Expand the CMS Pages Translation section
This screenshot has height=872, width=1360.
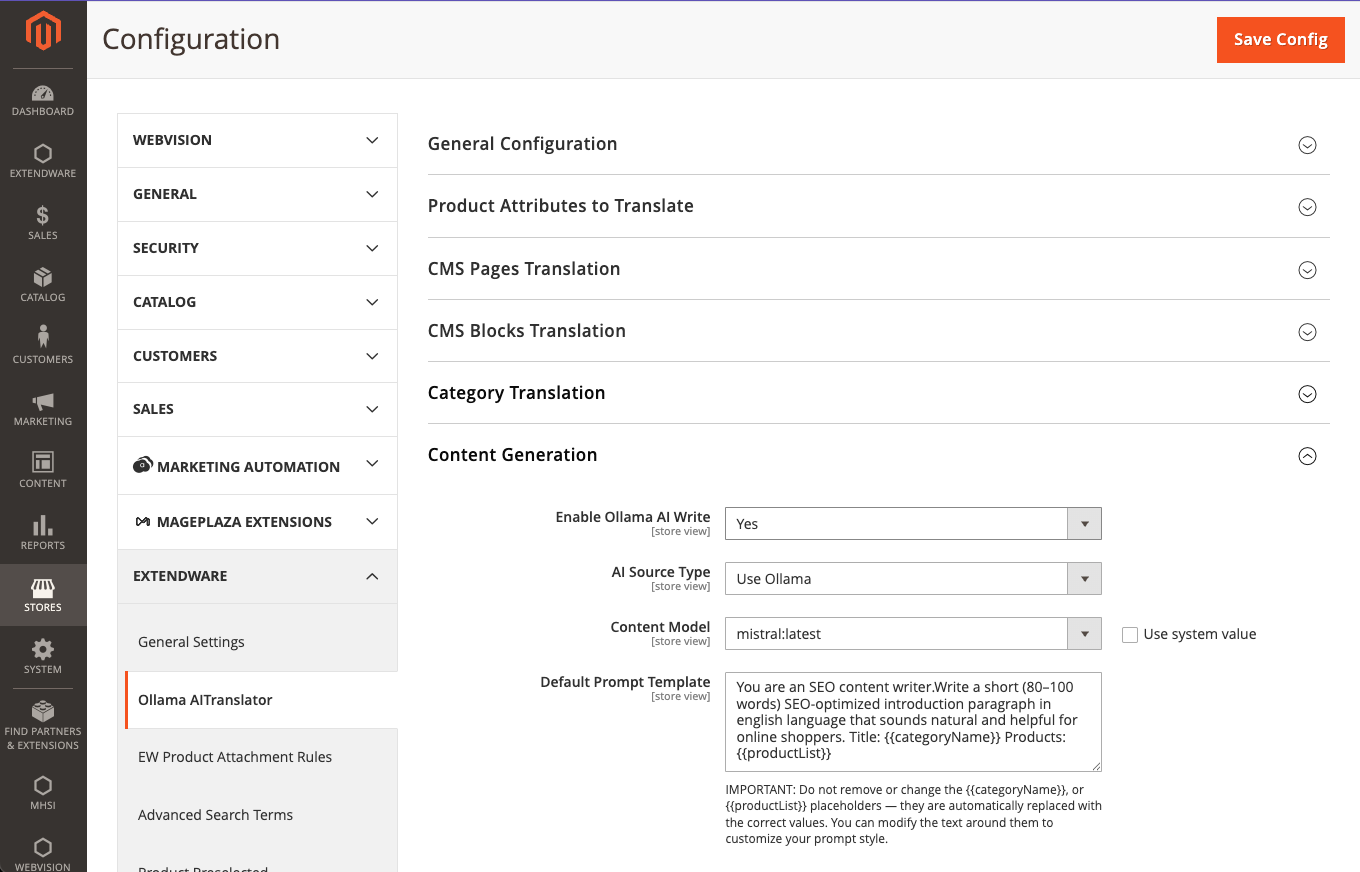tap(1306, 270)
